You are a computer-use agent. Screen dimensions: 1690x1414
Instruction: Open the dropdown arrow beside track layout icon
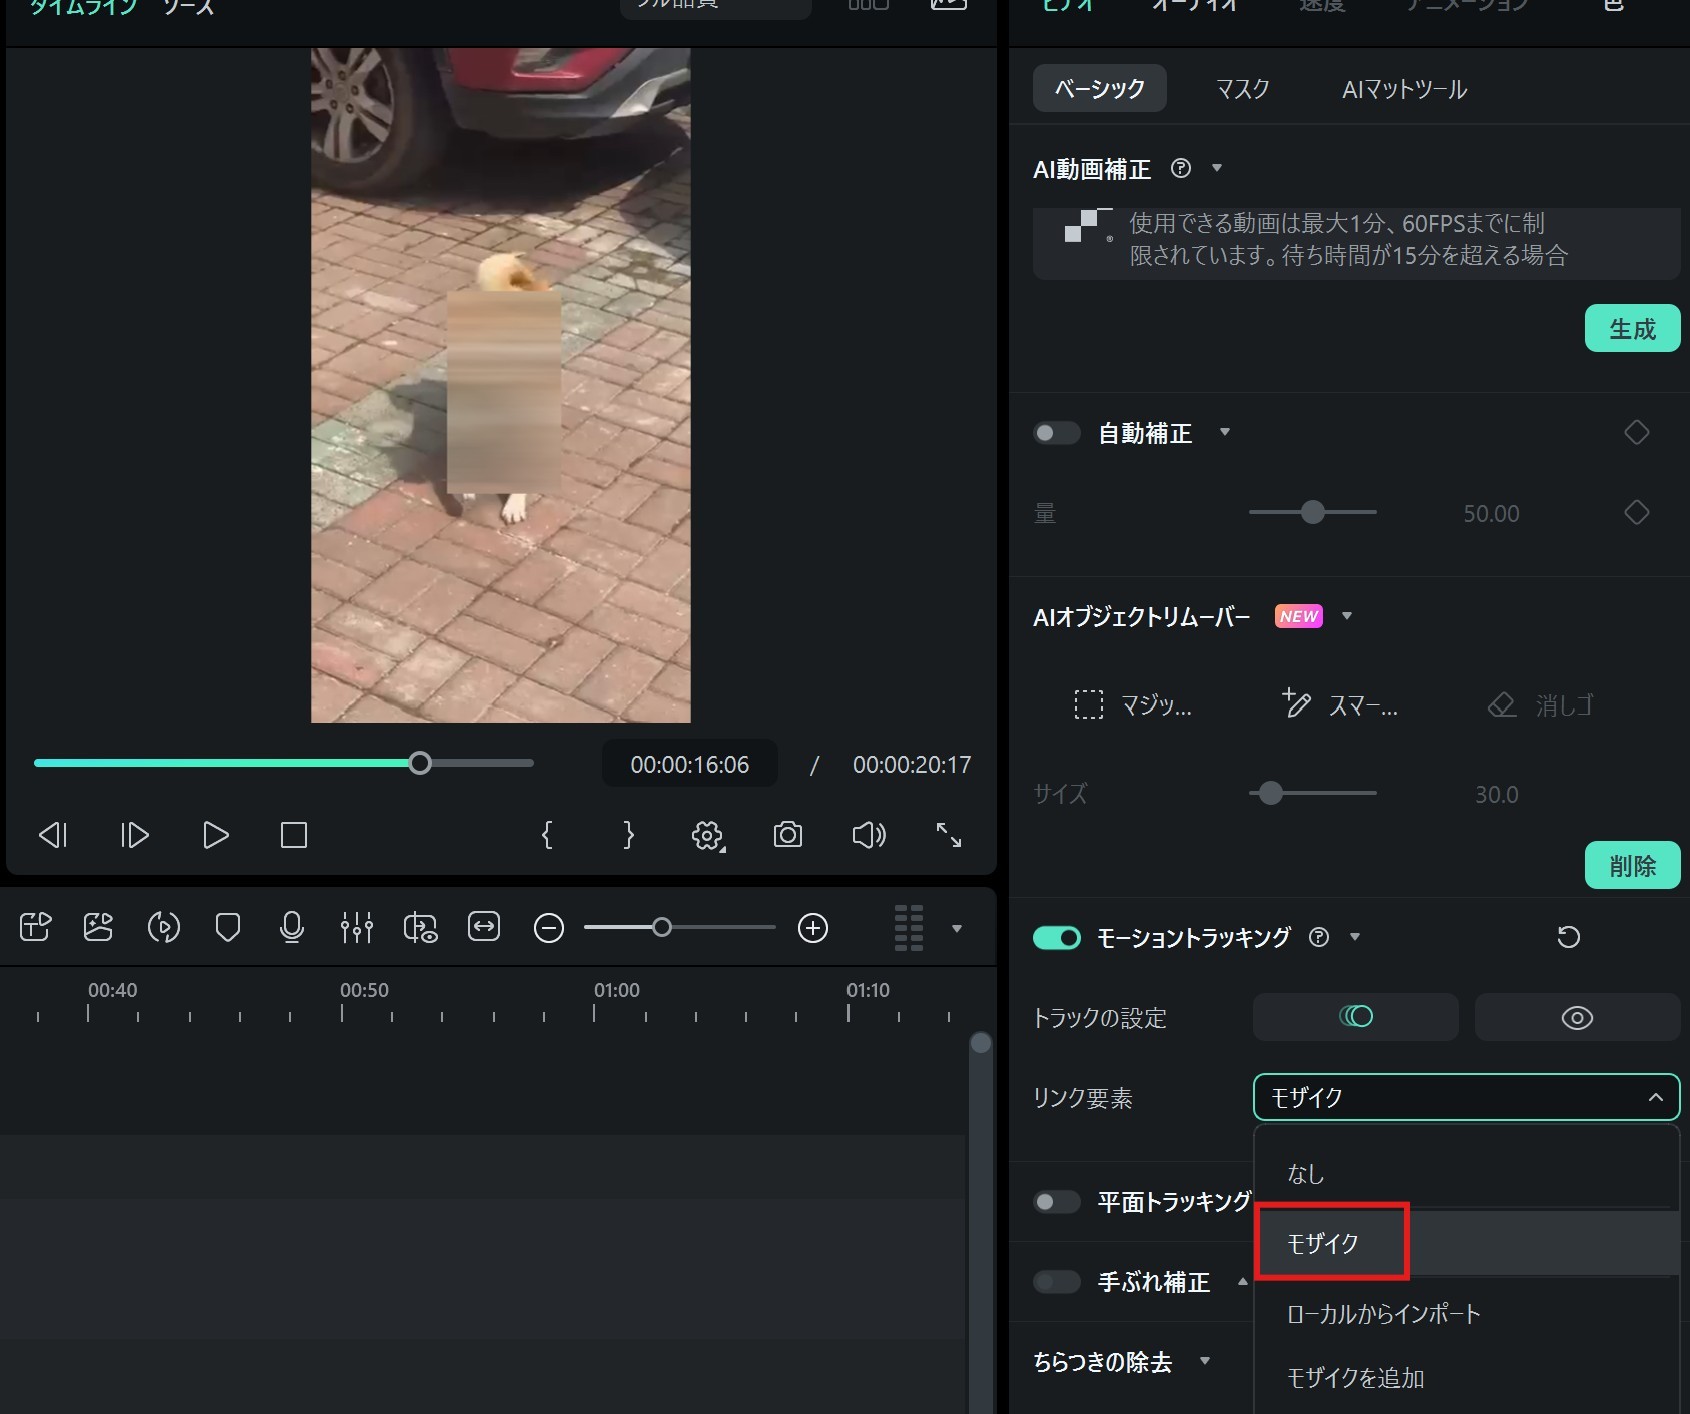(957, 929)
